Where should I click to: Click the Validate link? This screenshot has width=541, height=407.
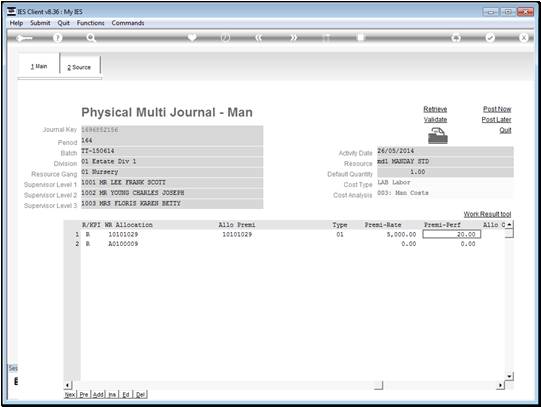tap(435, 120)
